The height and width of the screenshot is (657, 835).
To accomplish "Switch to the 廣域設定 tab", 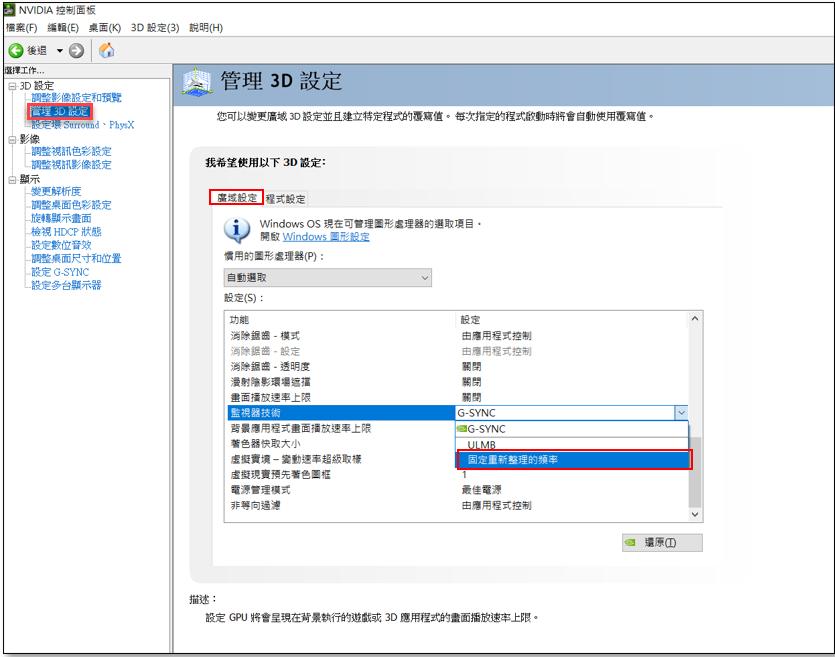I will (237, 198).
